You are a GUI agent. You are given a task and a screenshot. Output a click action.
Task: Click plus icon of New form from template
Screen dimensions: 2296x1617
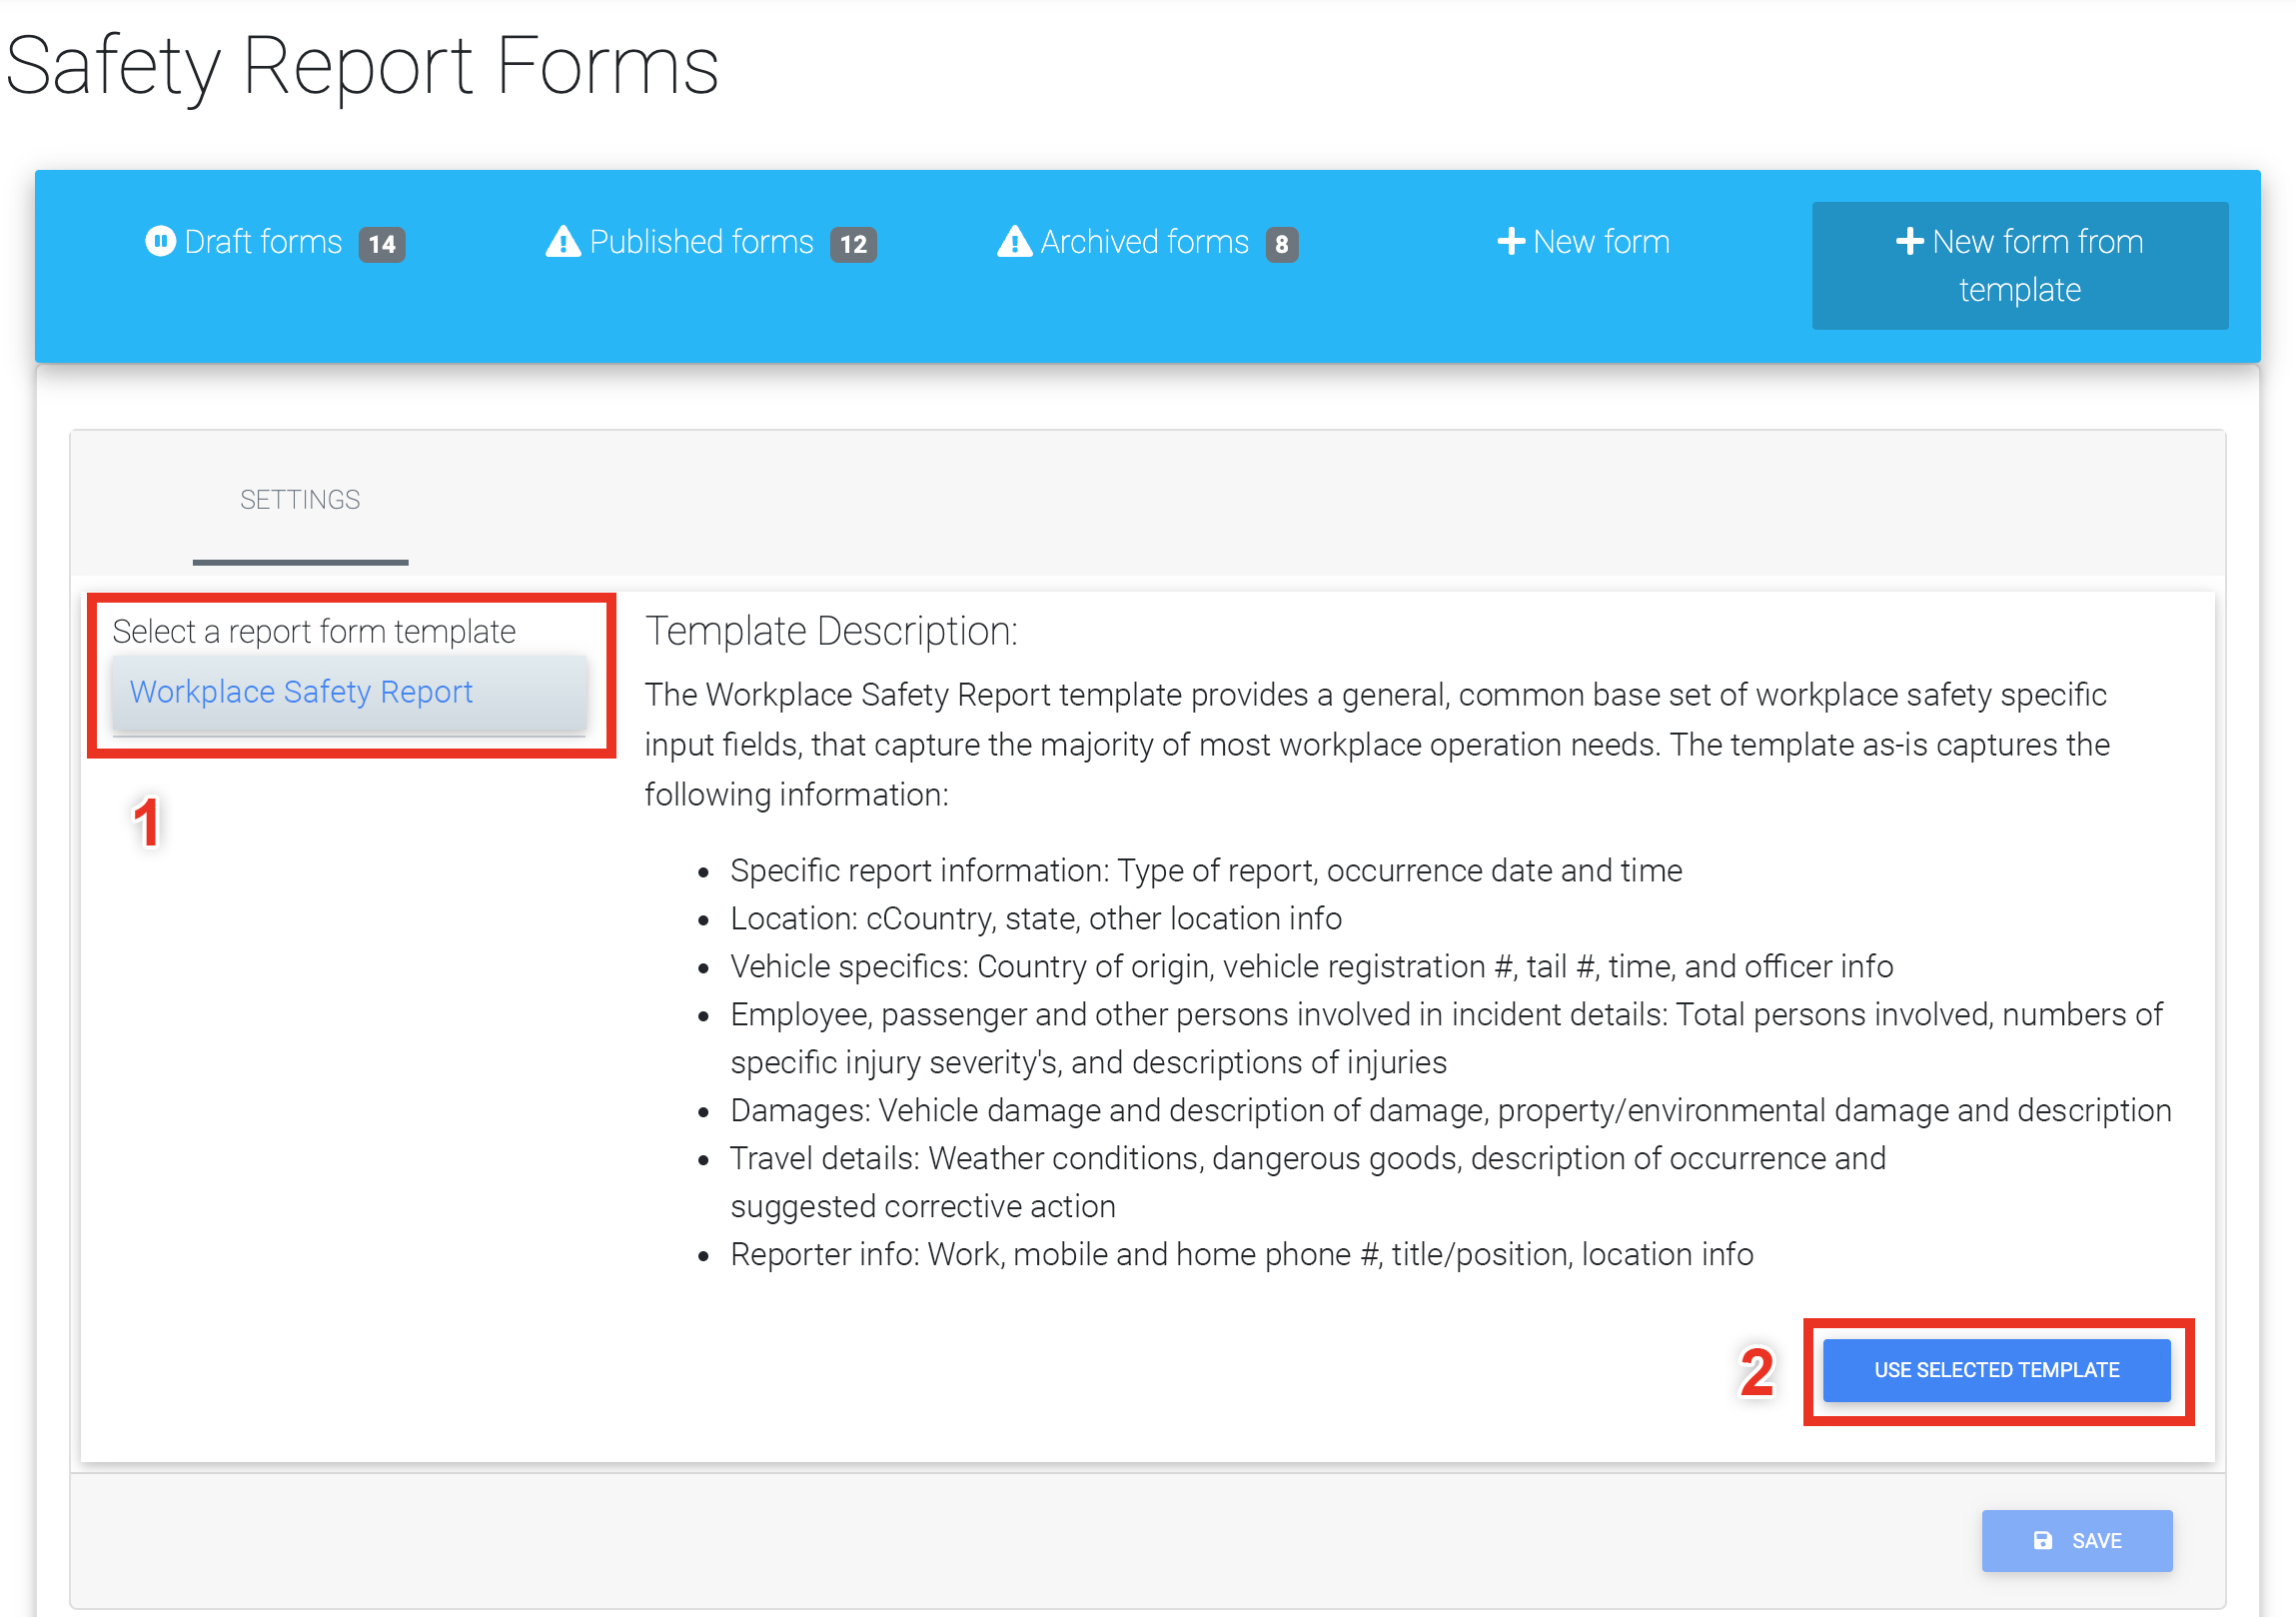click(1909, 241)
